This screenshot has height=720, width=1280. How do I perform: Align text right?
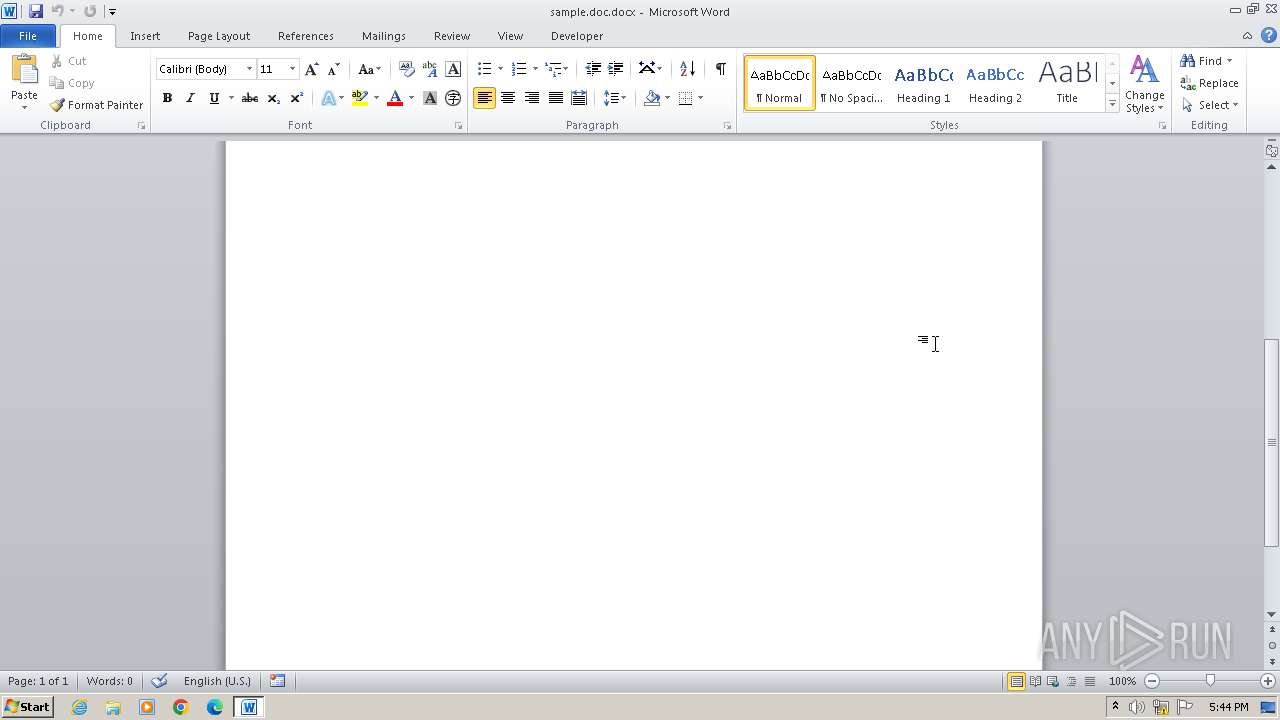[x=531, y=98]
